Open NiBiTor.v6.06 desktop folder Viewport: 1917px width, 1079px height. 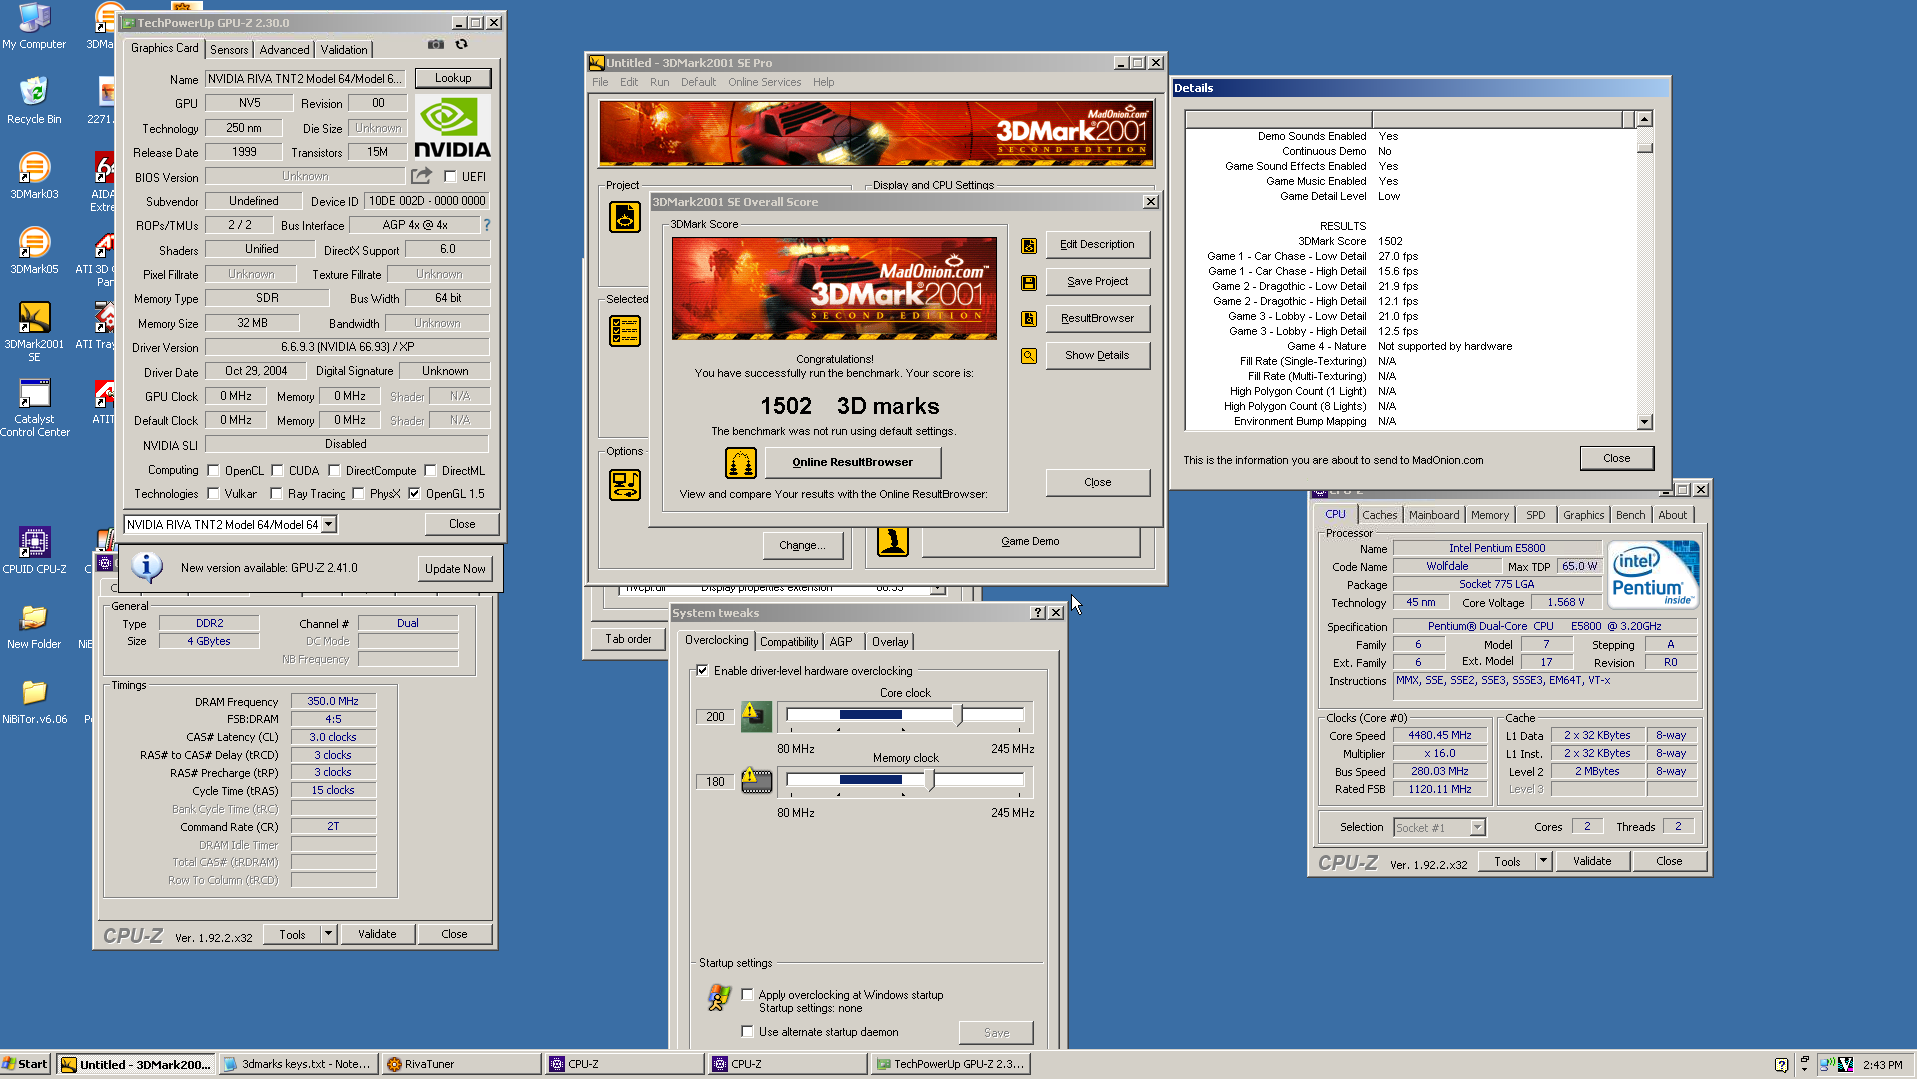coord(34,701)
